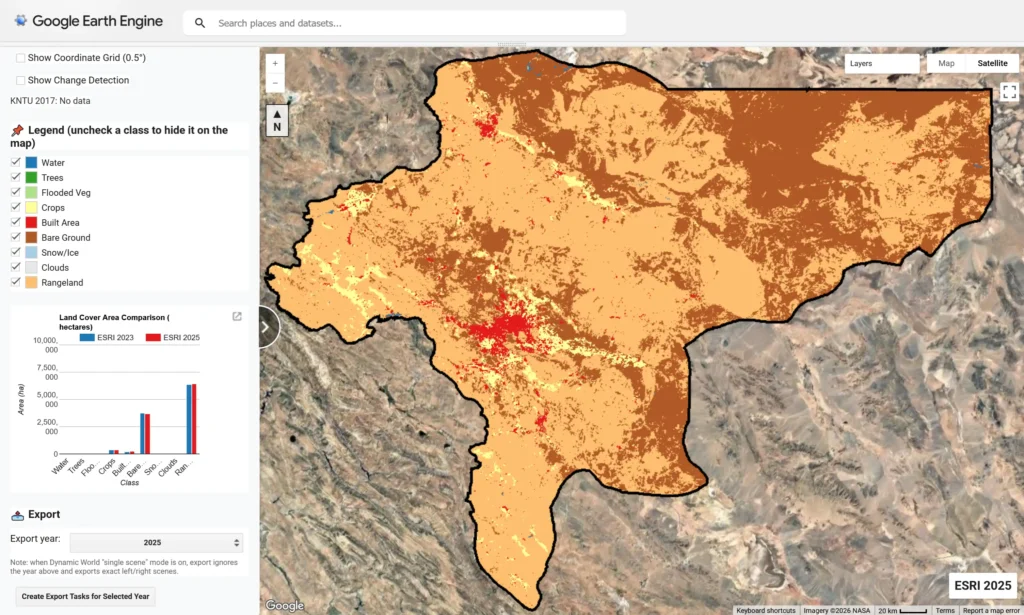This screenshot has height=615, width=1024.
Task: Click the ESRI 2025 map label
Action: click(x=982, y=586)
